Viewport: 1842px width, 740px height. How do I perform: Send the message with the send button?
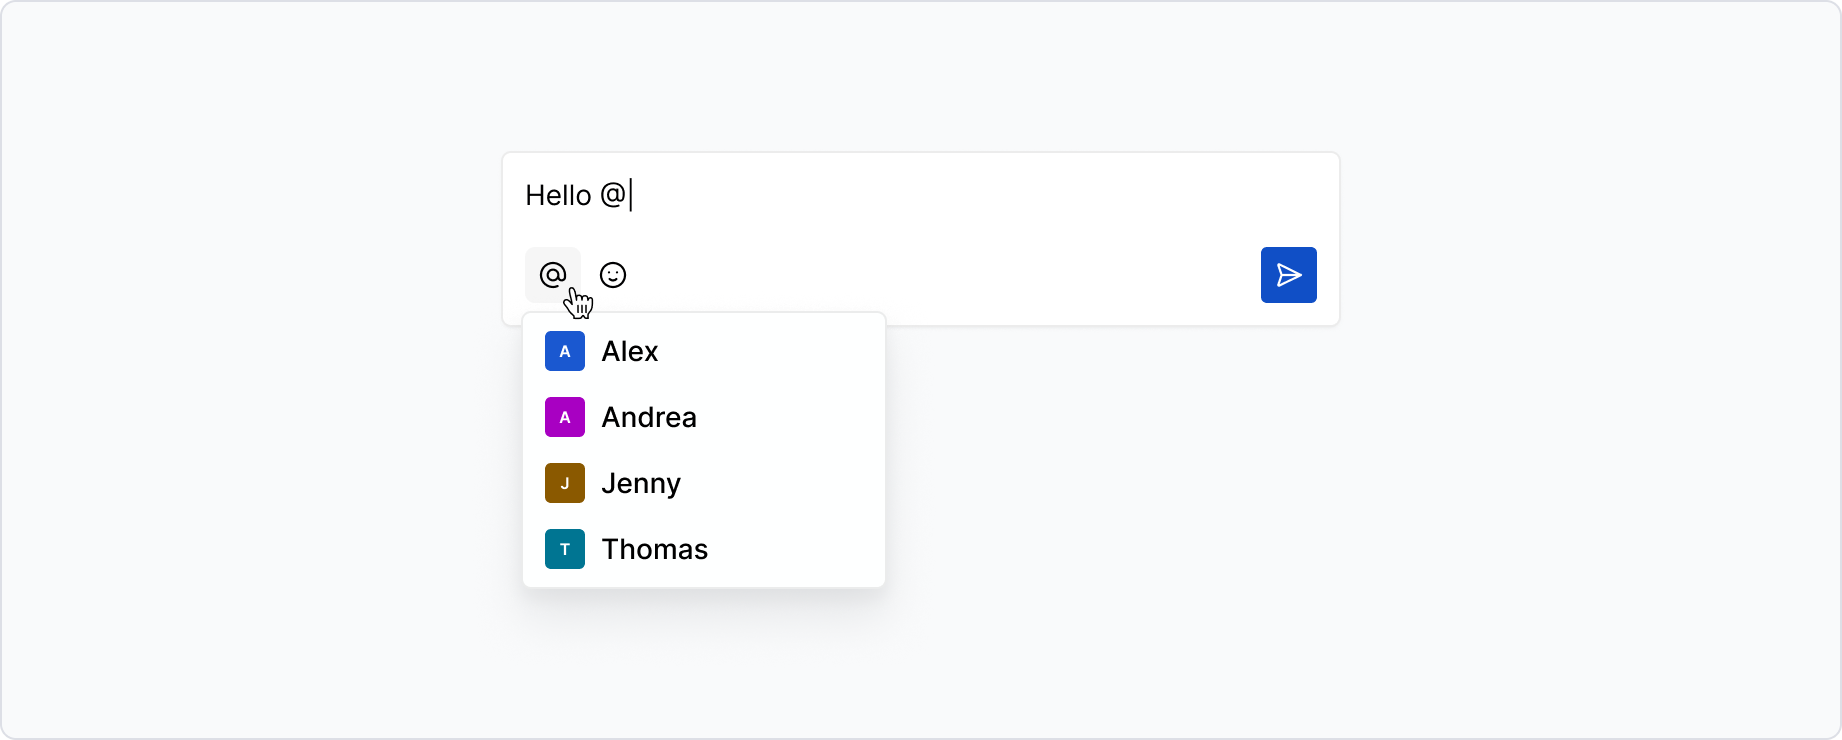click(1289, 275)
